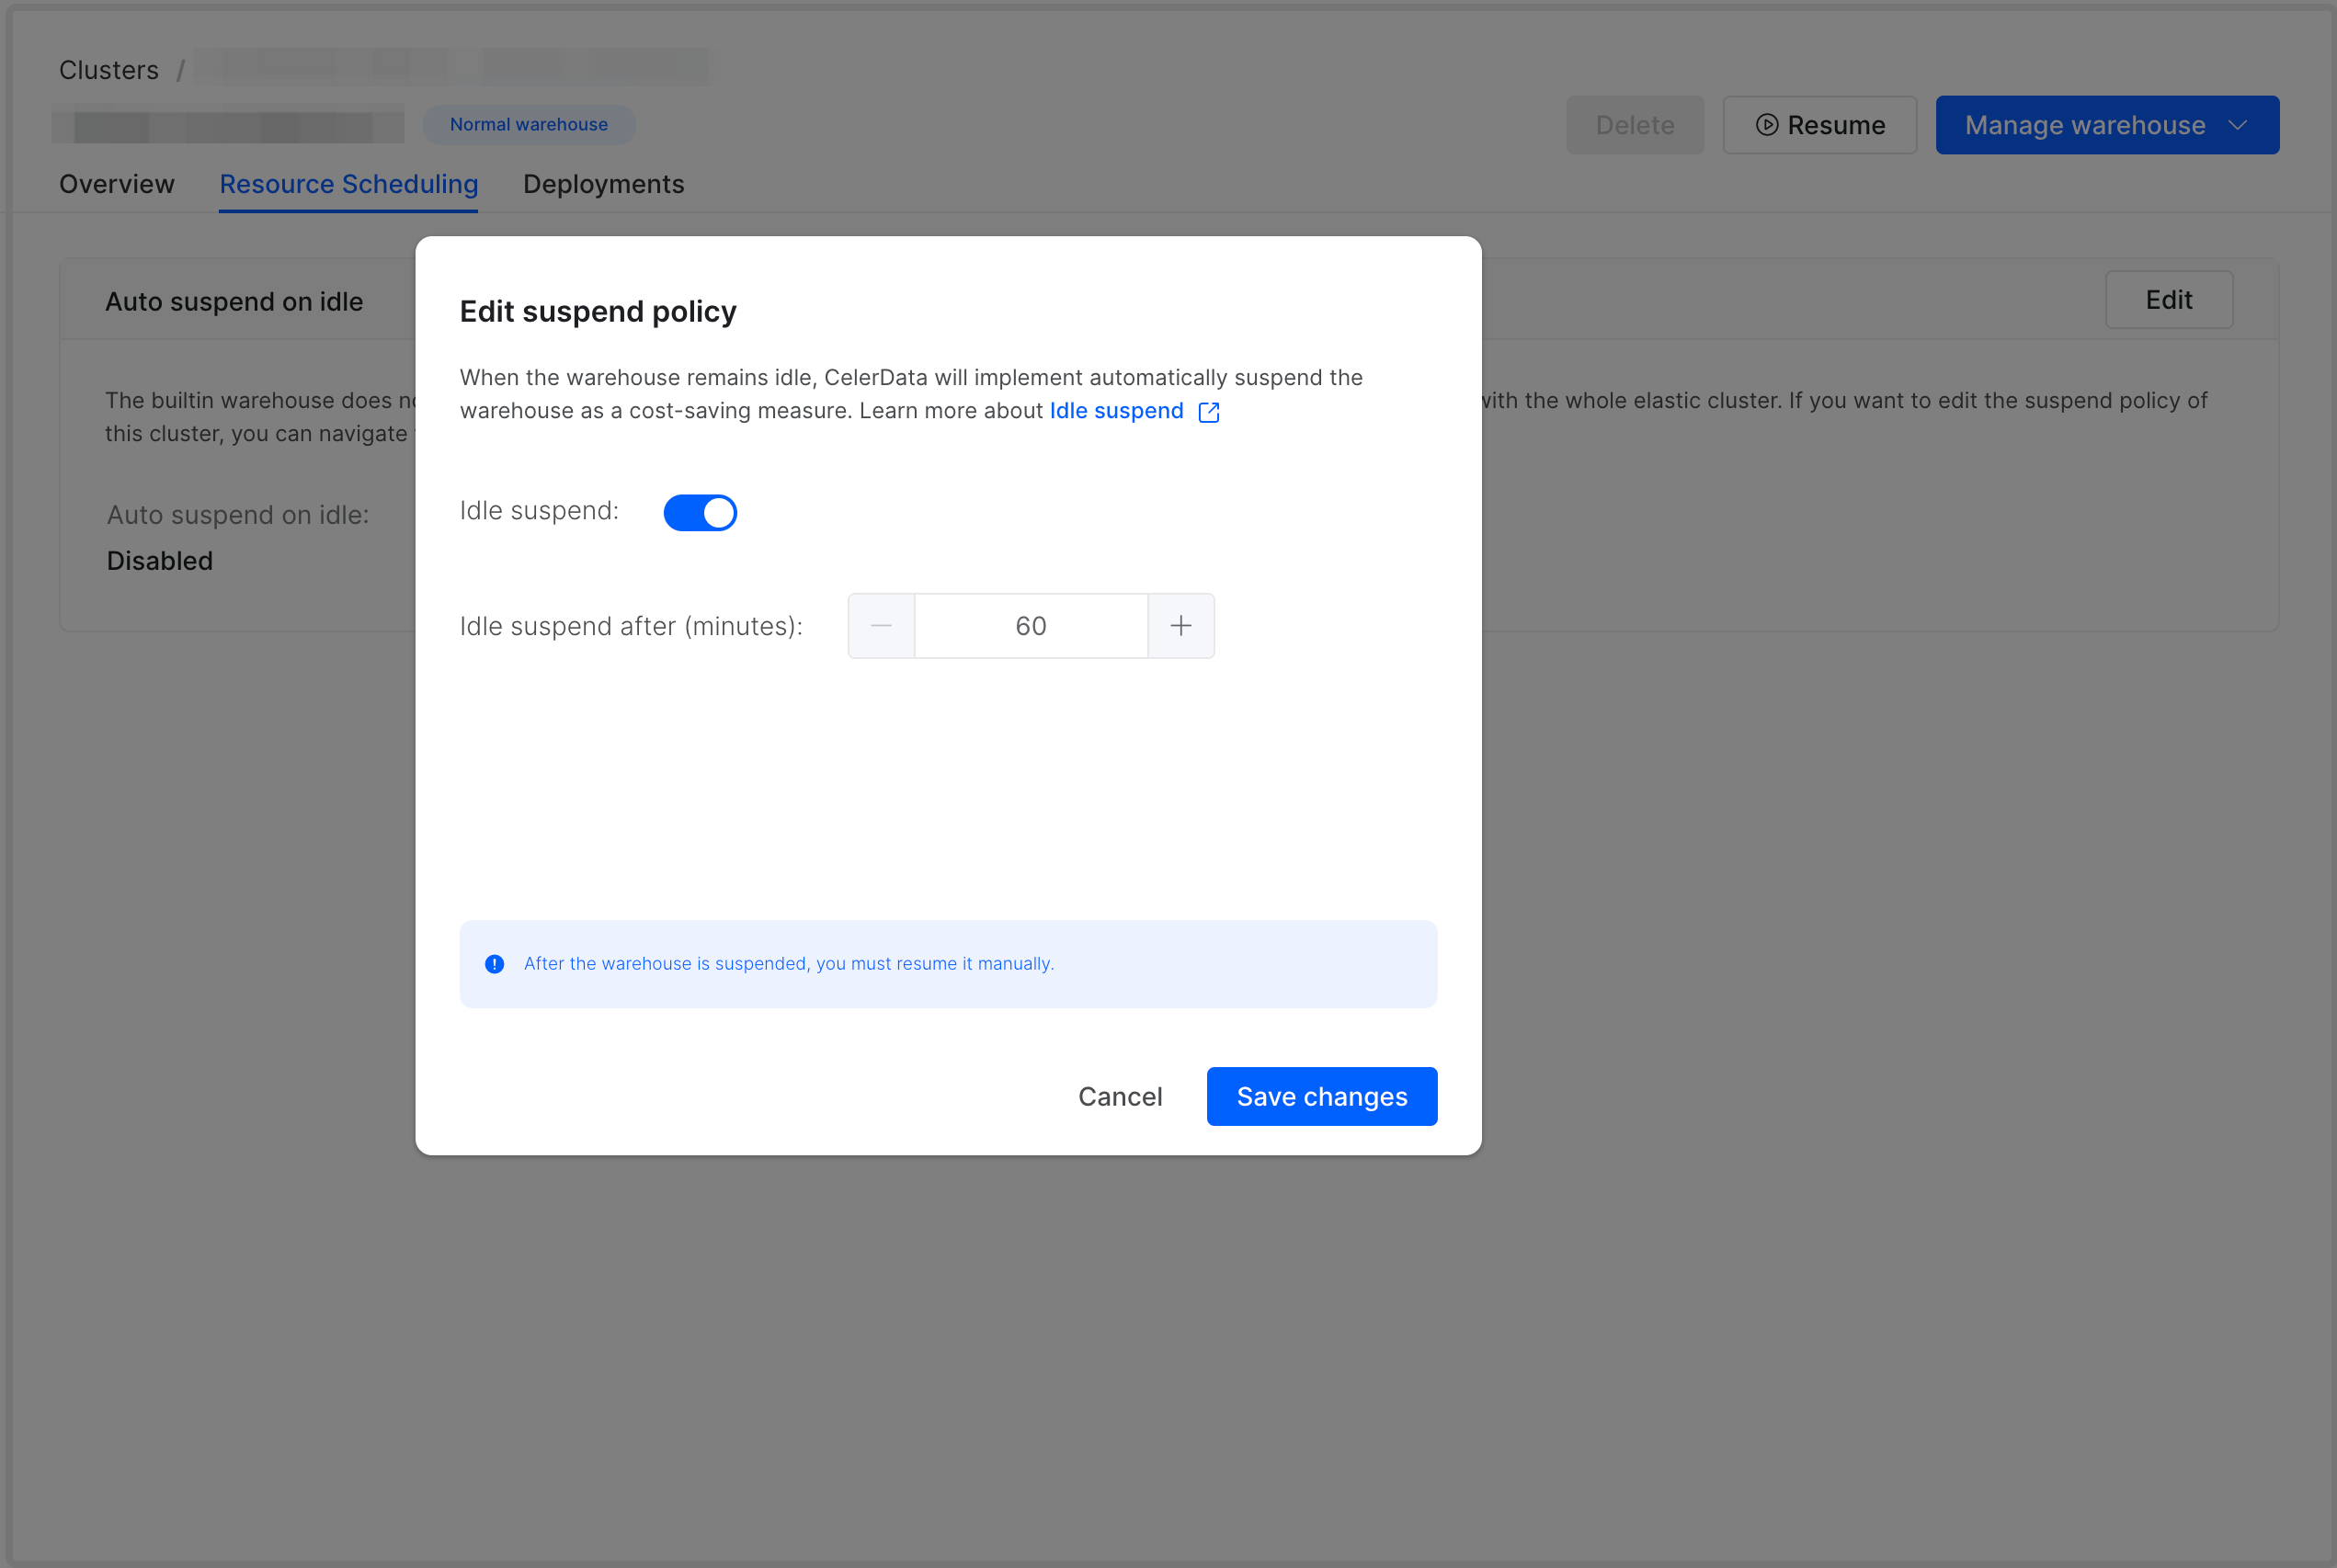Click the plus increment stepper button
The width and height of the screenshot is (2337, 1568).
1181,626
